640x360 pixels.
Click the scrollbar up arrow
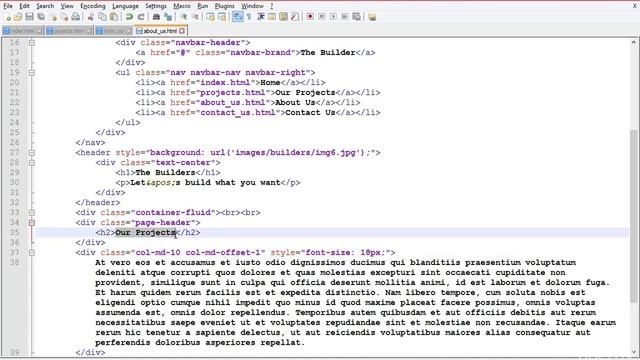click(x=633, y=42)
